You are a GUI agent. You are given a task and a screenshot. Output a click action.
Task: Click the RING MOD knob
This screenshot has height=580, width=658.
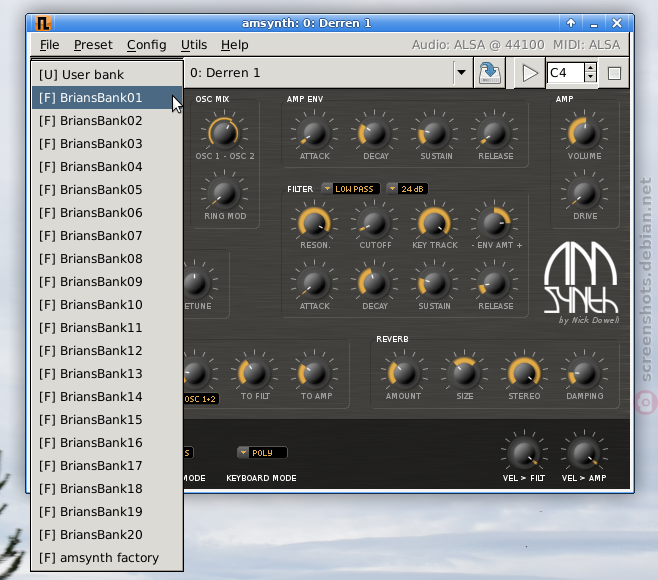pyautogui.click(x=224, y=193)
